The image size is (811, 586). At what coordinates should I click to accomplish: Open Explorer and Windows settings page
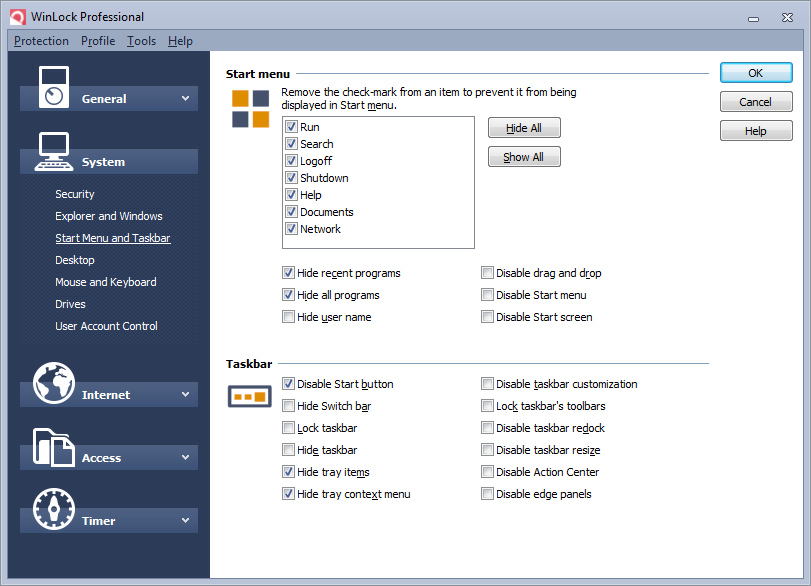[x=109, y=216]
